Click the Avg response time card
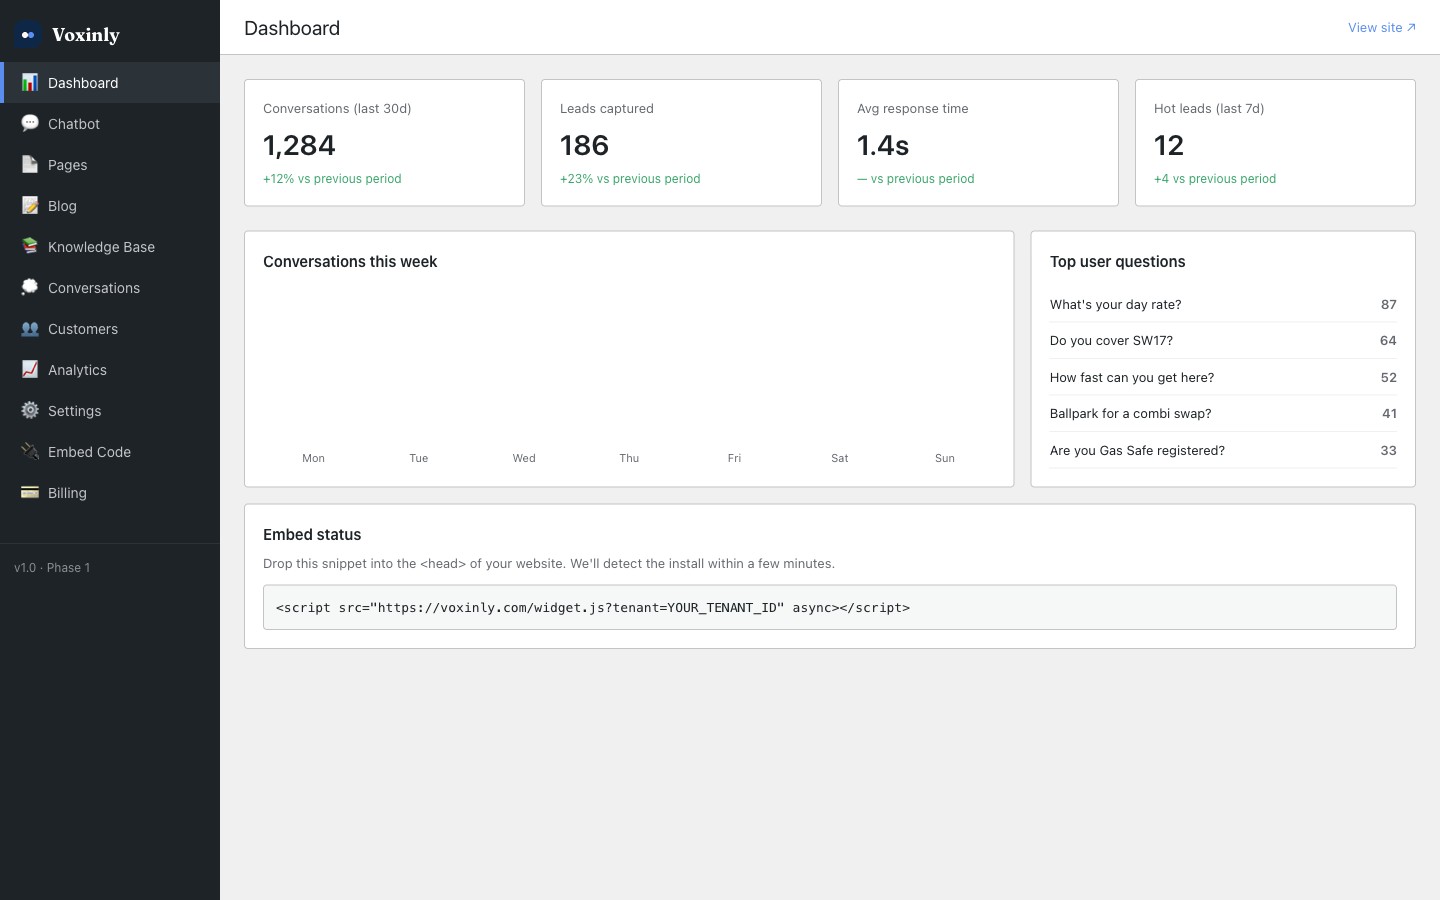The width and height of the screenshot is (1440, 900). (978, 143)
